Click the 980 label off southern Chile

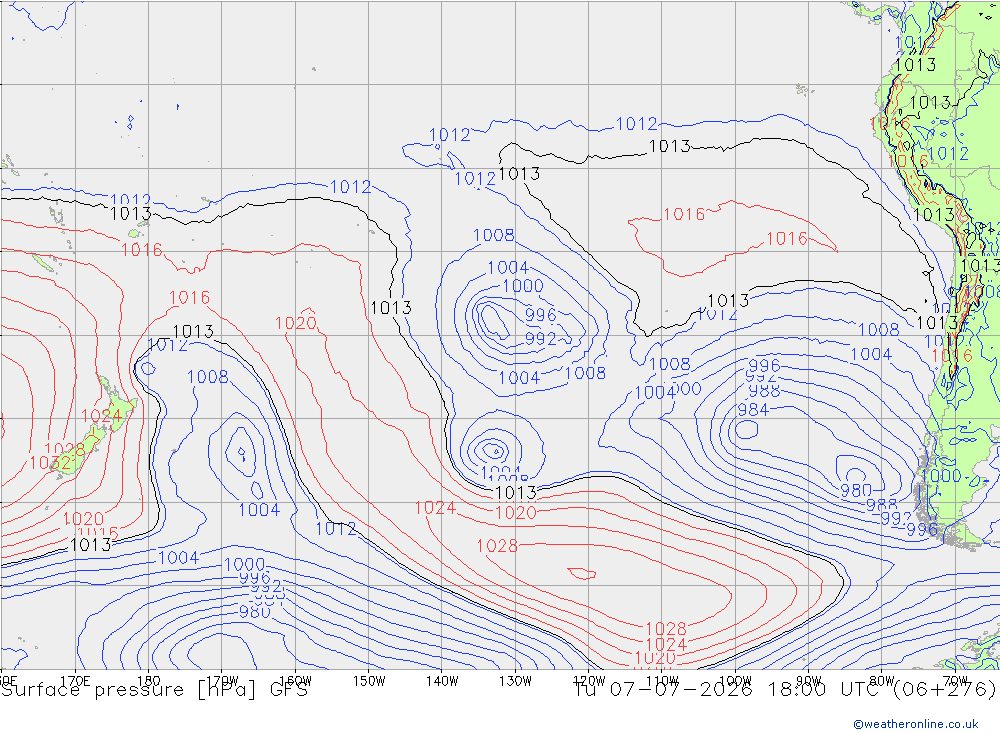[x=855, y=490]
